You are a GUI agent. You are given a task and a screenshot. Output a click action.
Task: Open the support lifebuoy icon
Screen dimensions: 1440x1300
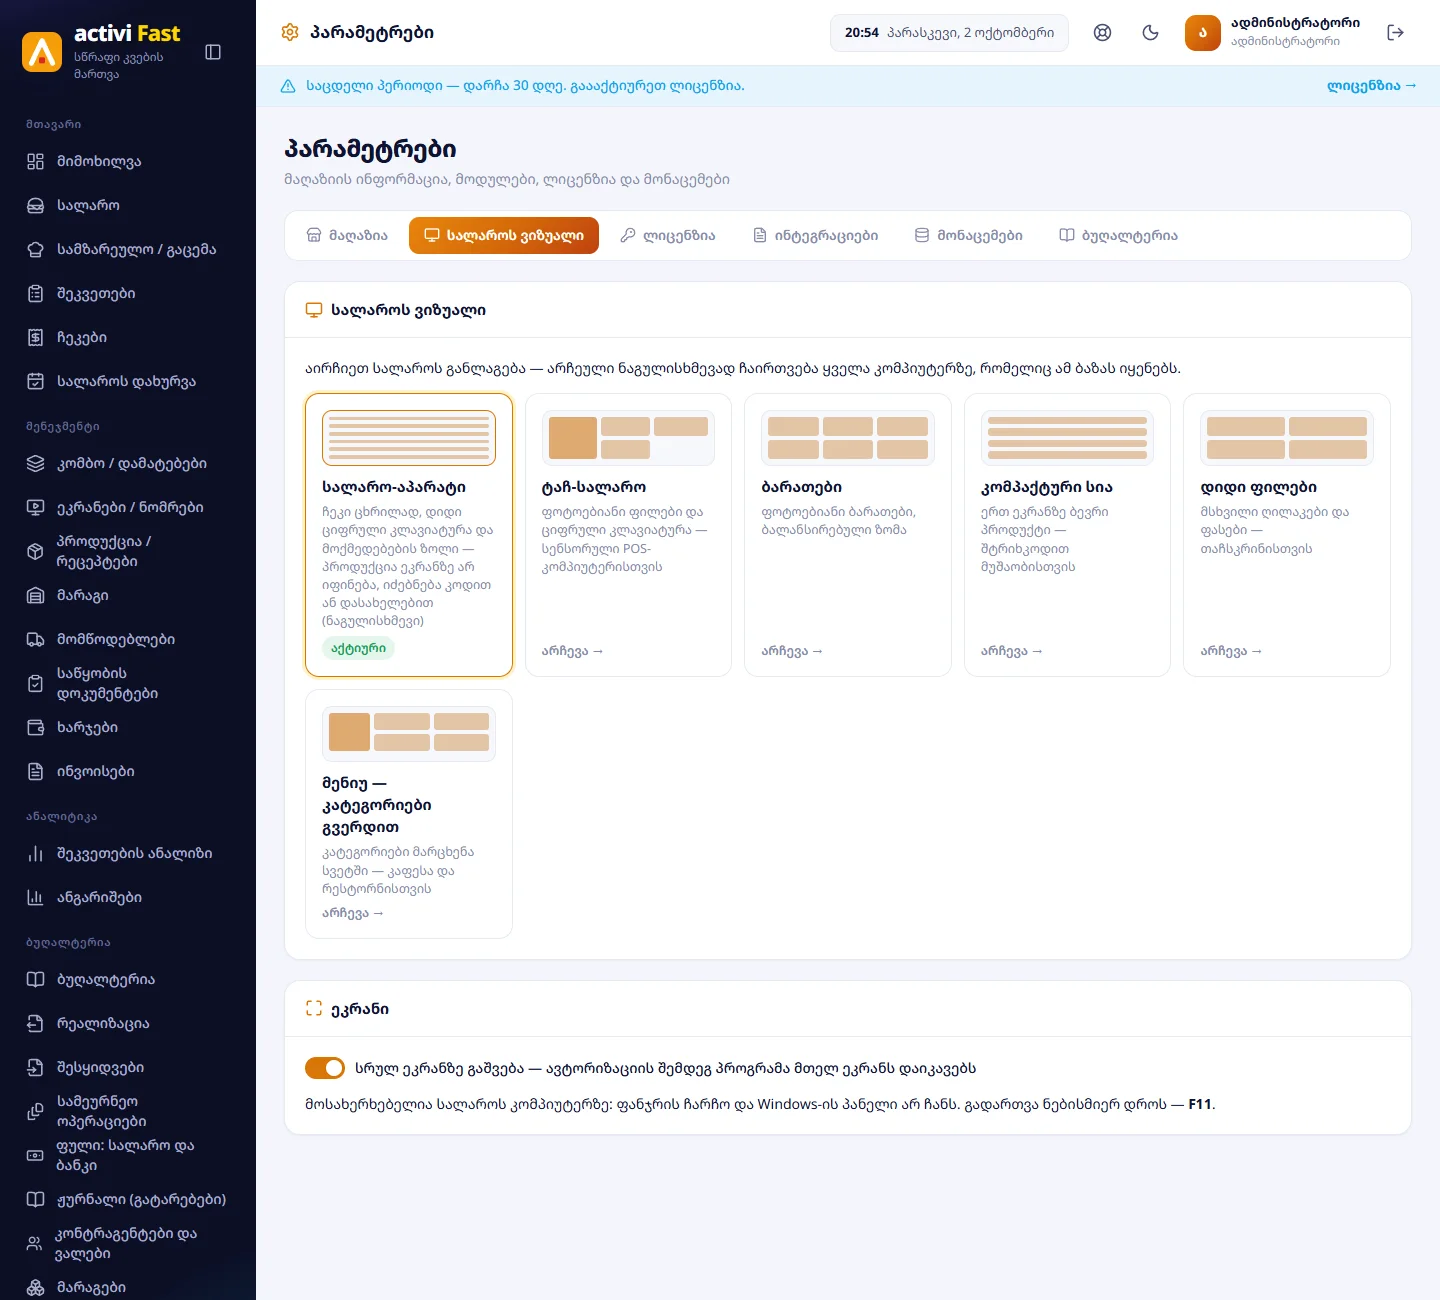[1102, 32]
